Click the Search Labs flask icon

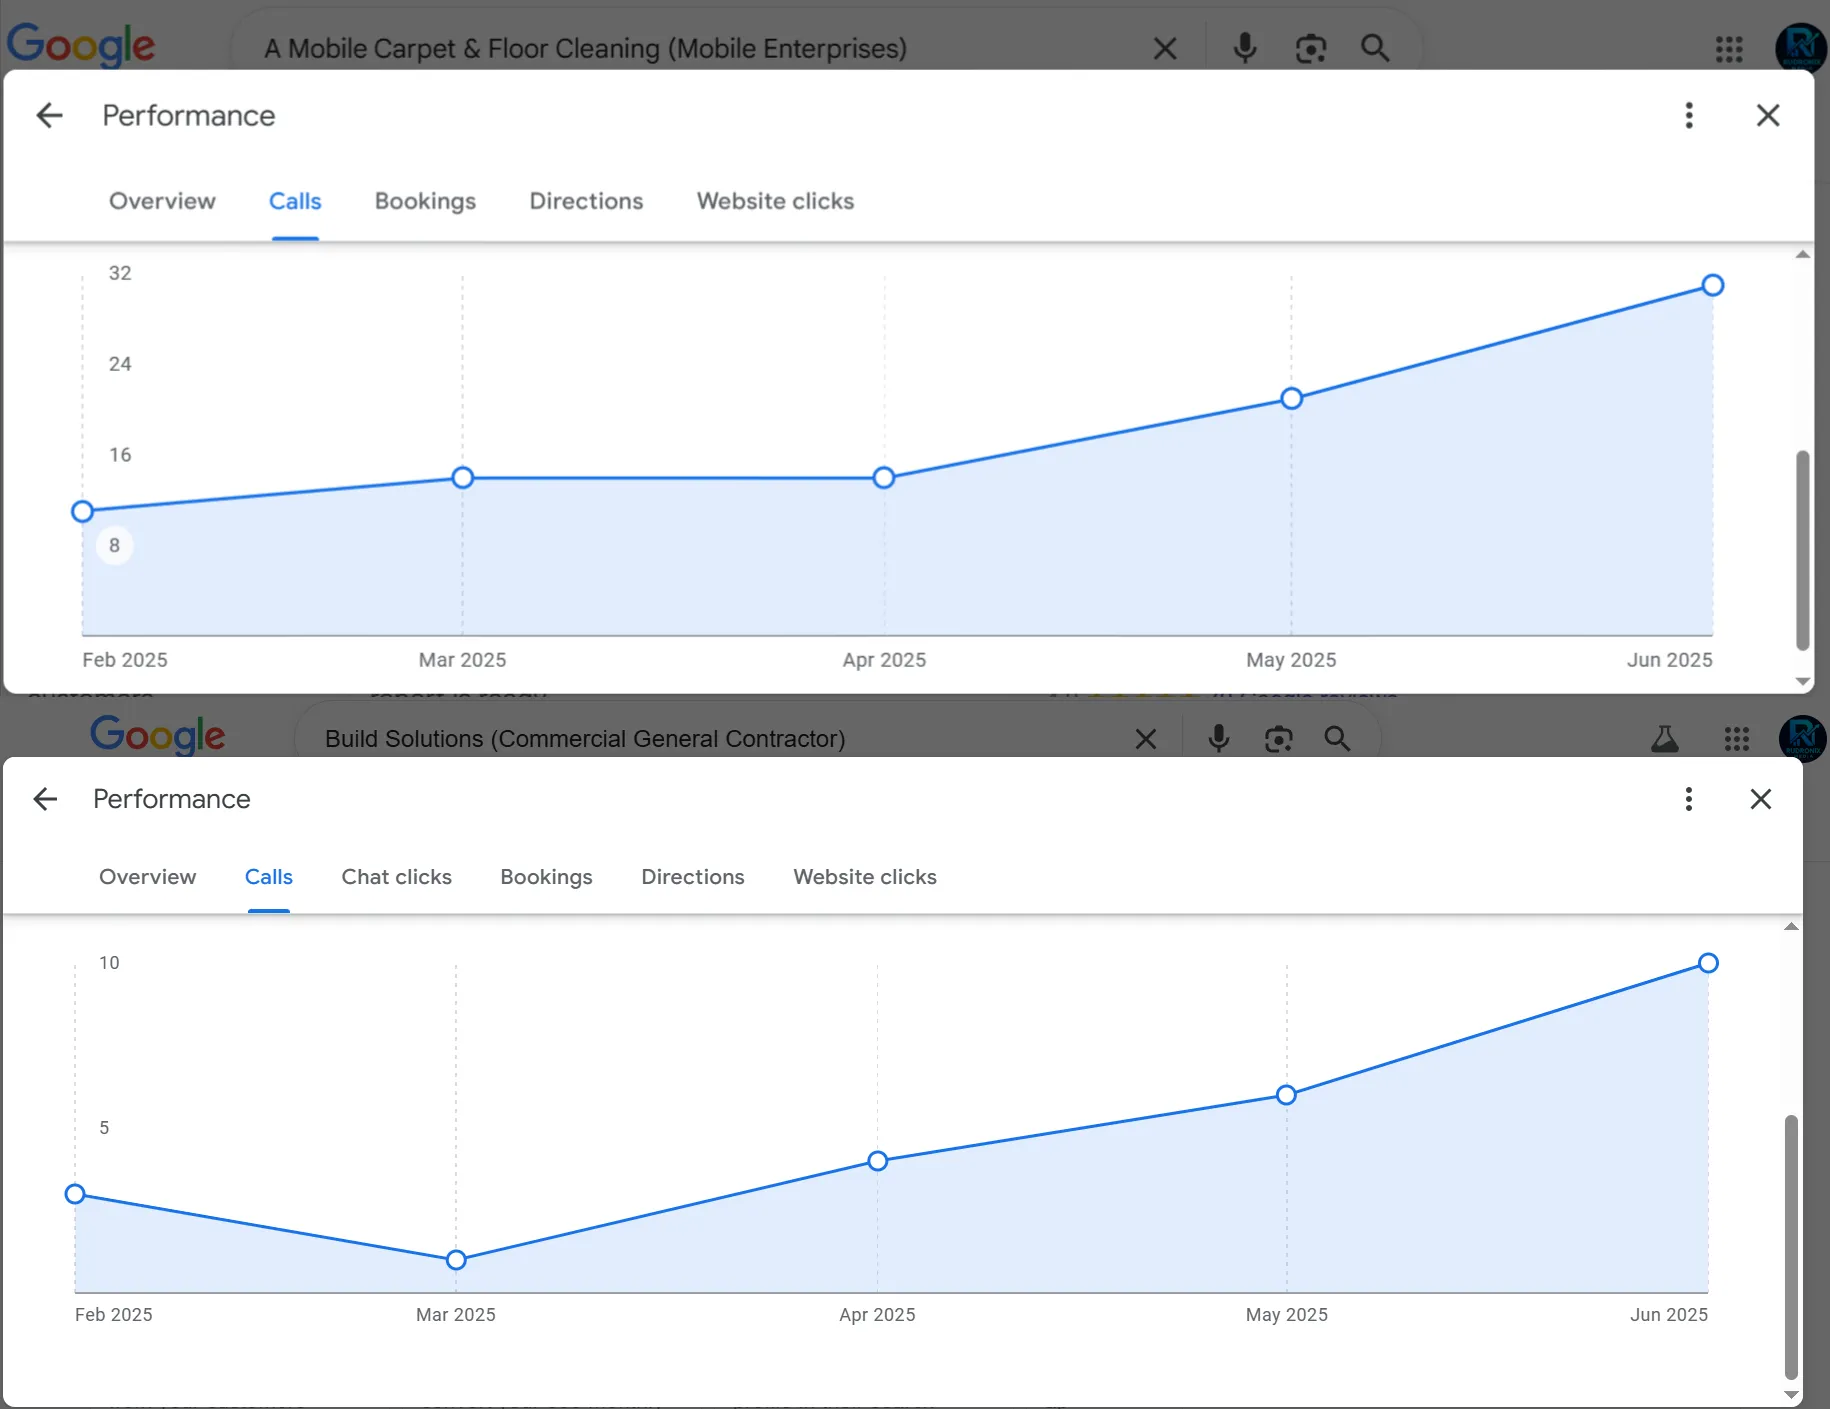click(x=1664, y=739)
